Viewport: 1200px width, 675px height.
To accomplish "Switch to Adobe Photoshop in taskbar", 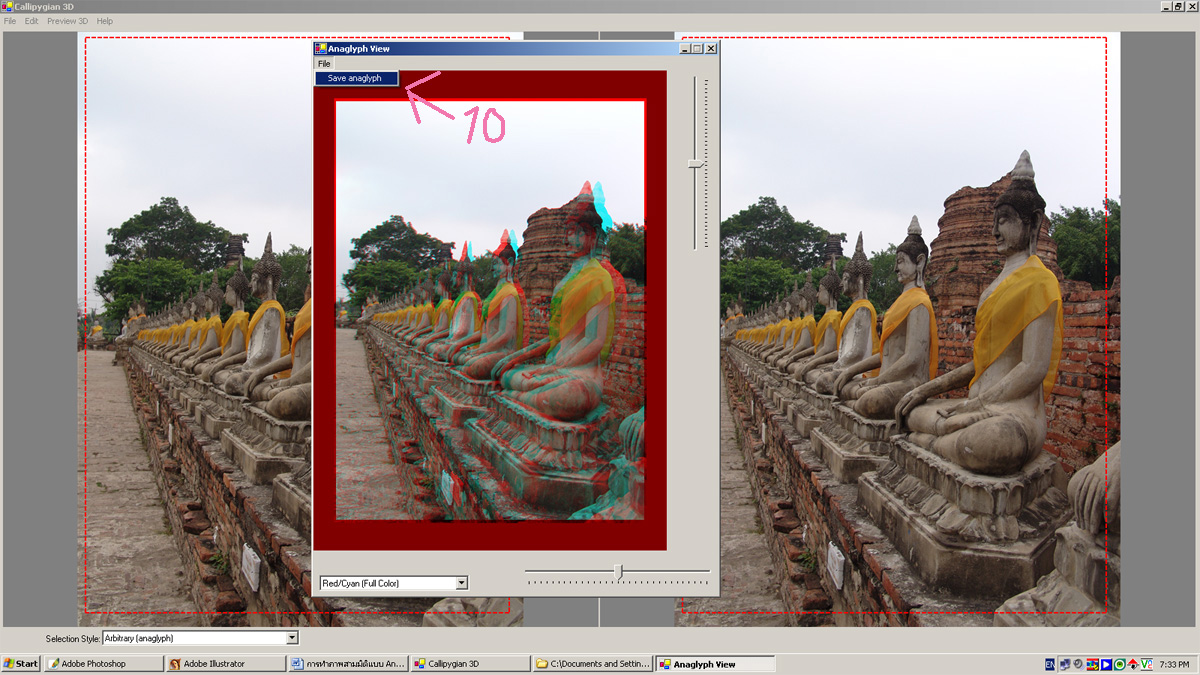I will coord(104,664).
